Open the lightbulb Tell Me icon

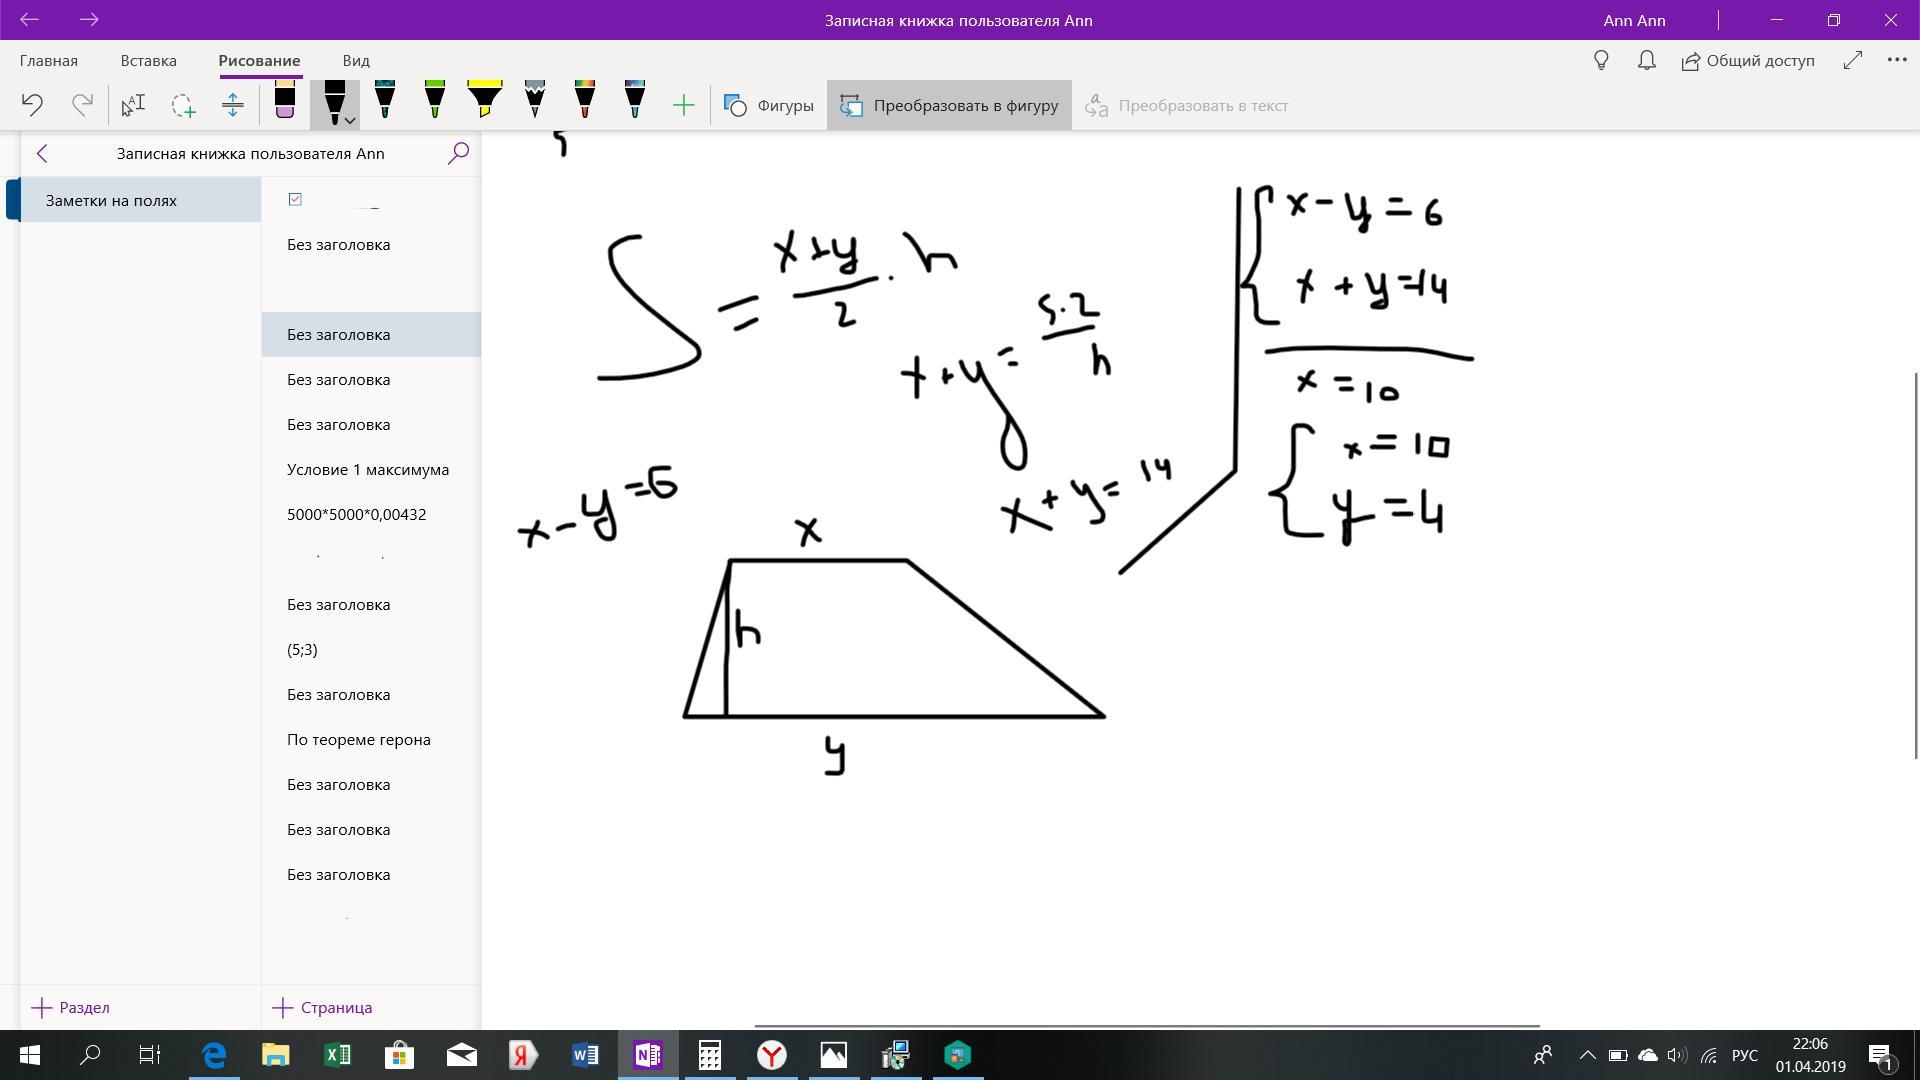(x=1601, y=61)
